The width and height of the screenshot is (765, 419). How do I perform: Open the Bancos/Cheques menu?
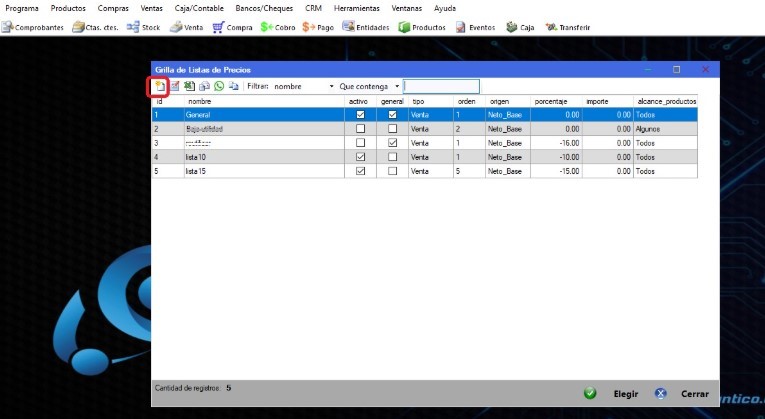264,8
